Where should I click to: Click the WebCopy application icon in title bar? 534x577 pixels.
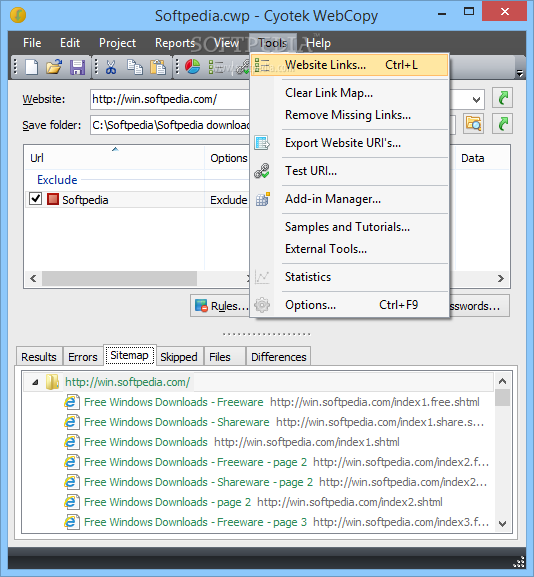18,15
